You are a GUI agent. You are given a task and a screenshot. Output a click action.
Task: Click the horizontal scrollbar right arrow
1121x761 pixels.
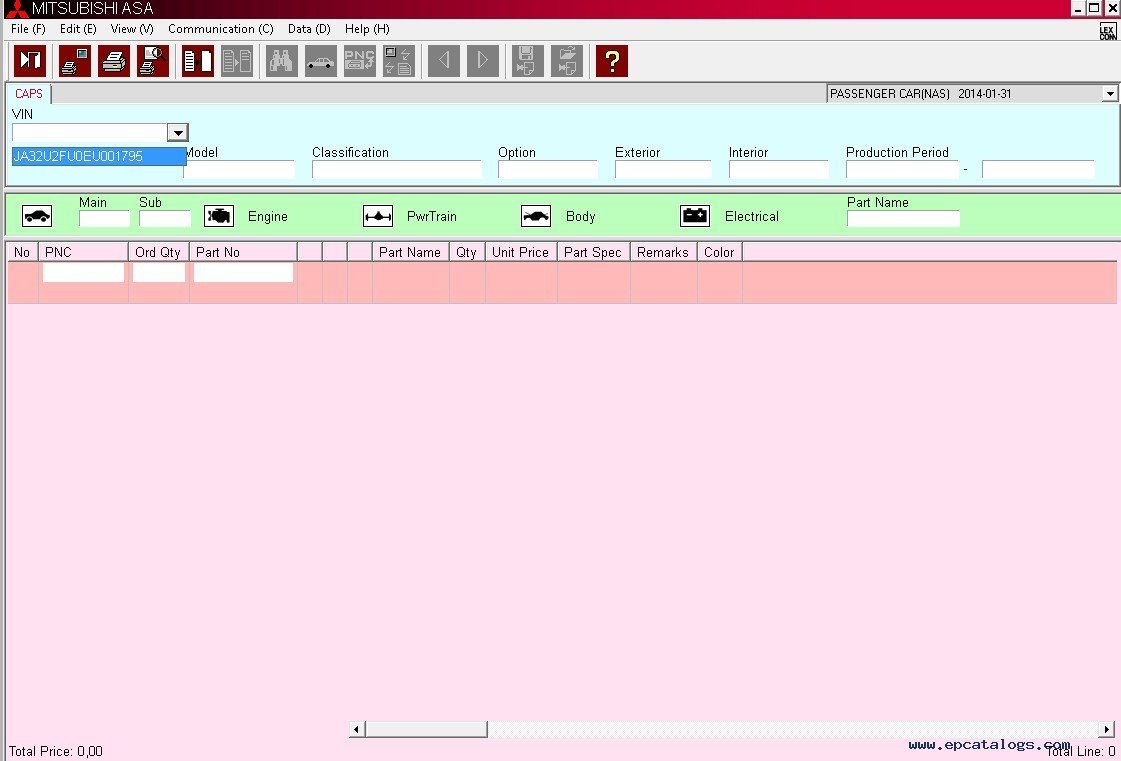pyautogui.click(x=1107, y=730)
